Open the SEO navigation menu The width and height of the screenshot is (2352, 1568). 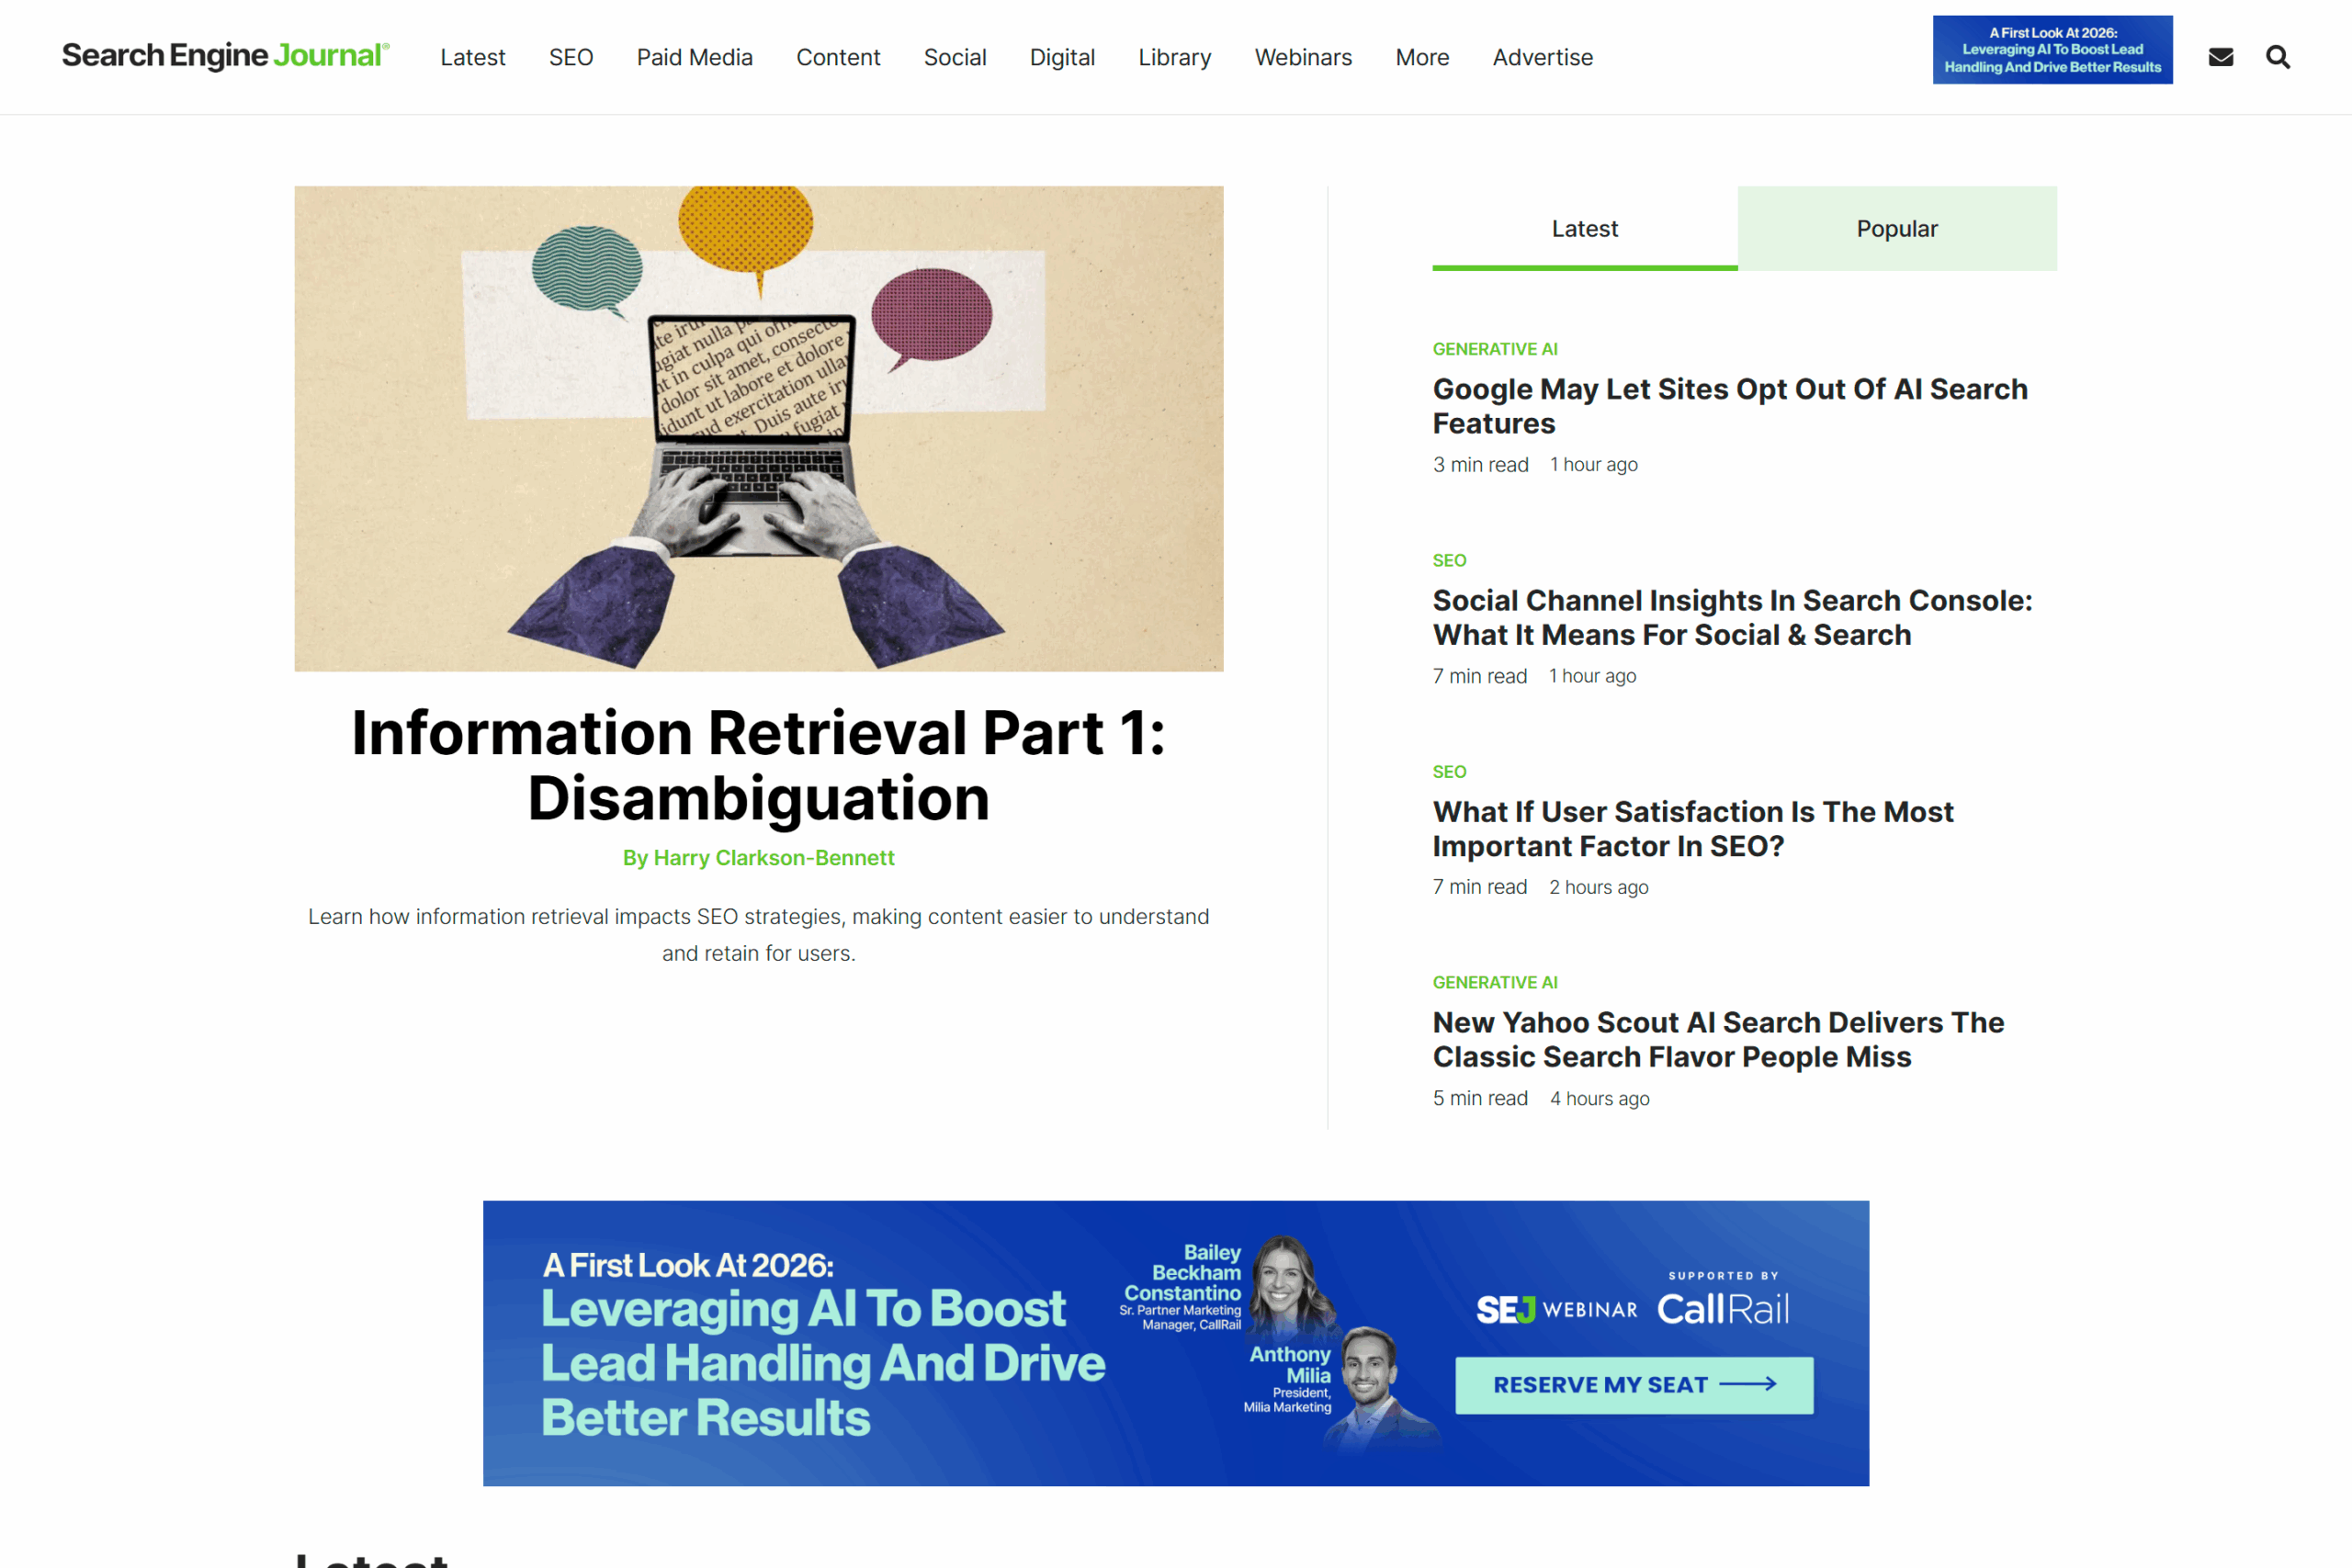[x=570, y=57]
